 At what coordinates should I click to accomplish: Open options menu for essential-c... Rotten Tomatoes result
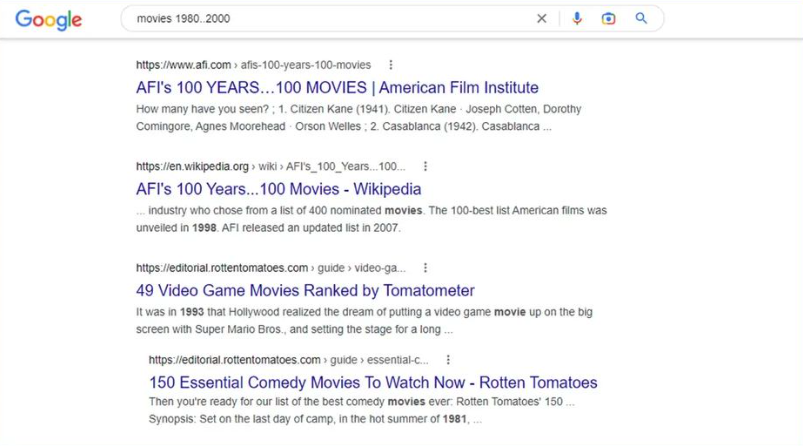coord(448,360)
